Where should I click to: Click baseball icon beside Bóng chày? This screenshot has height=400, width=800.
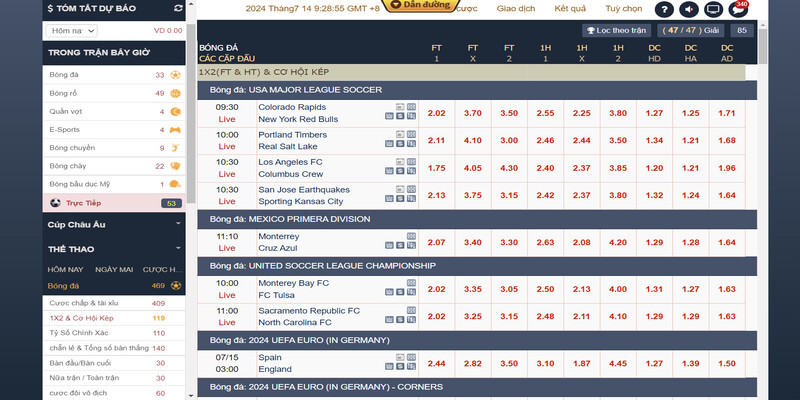coord(175,166)
